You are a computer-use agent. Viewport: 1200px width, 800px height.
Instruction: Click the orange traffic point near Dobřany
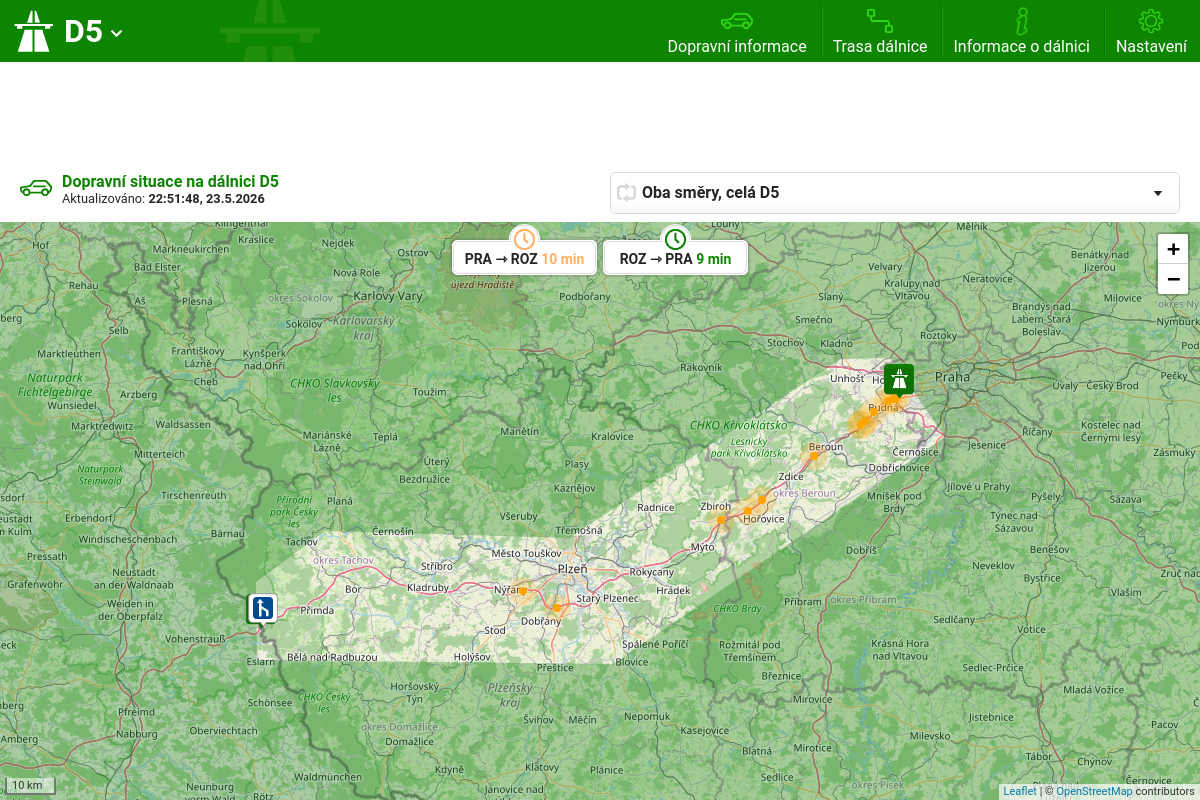[x=557, y=607]
